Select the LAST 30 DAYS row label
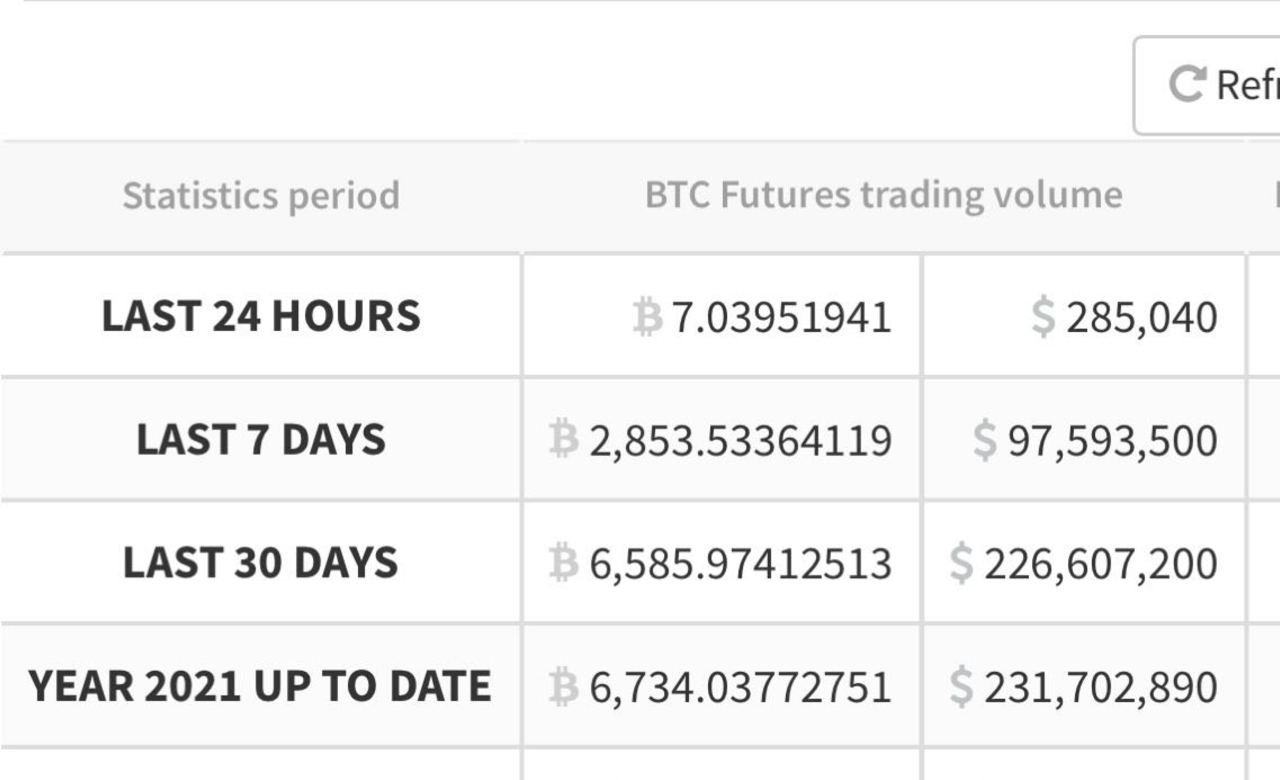Screen dimensions: 1280x780 pos(261,563)
